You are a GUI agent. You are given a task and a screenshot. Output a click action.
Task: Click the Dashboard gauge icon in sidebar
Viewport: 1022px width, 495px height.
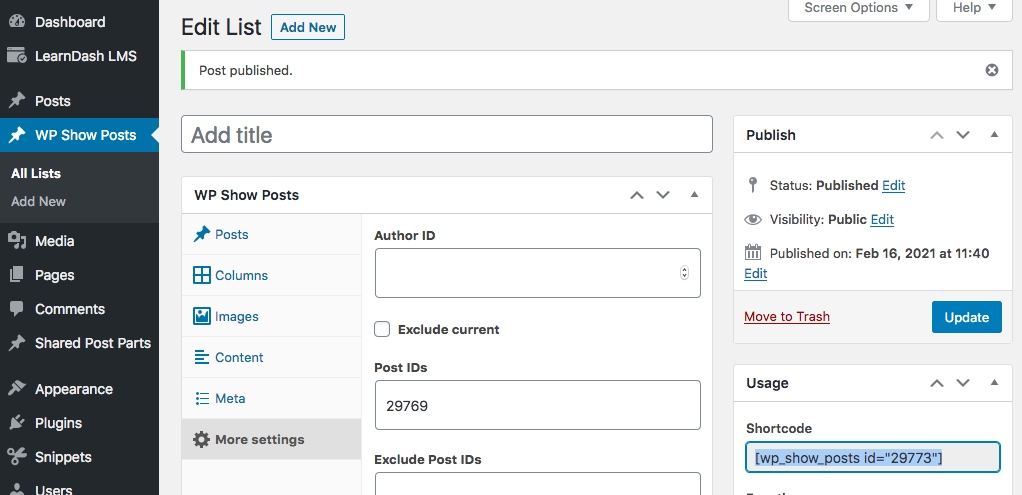(x=17, y=22)
